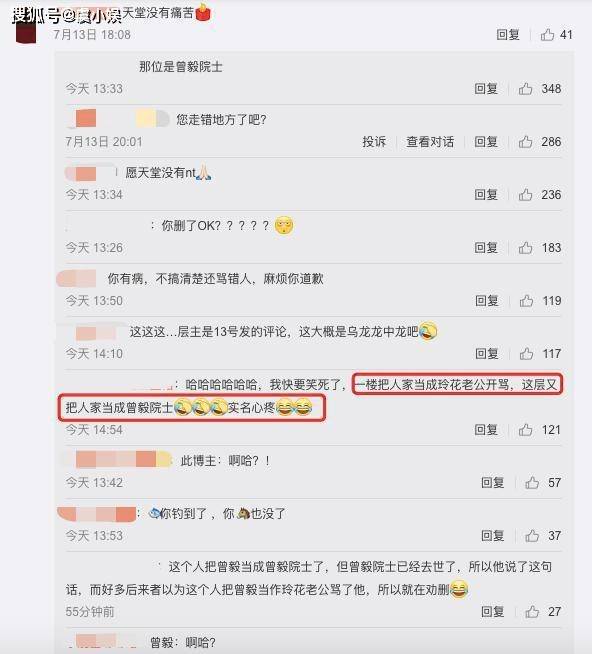The width and height of the screenshot is (592, 654).
Task: Like the highlighted comment with 121 likes
Action: (525, 430)
